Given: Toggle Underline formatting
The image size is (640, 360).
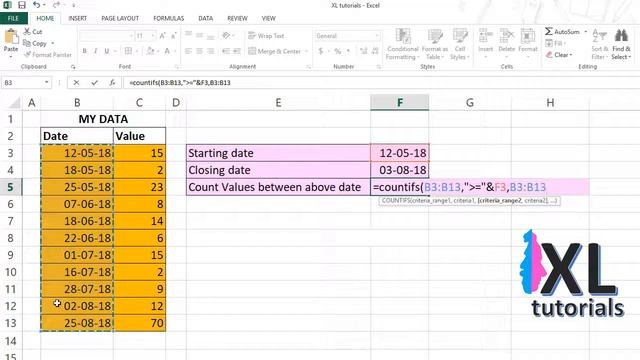Looking at the screenshot, I should coord(107,51).
